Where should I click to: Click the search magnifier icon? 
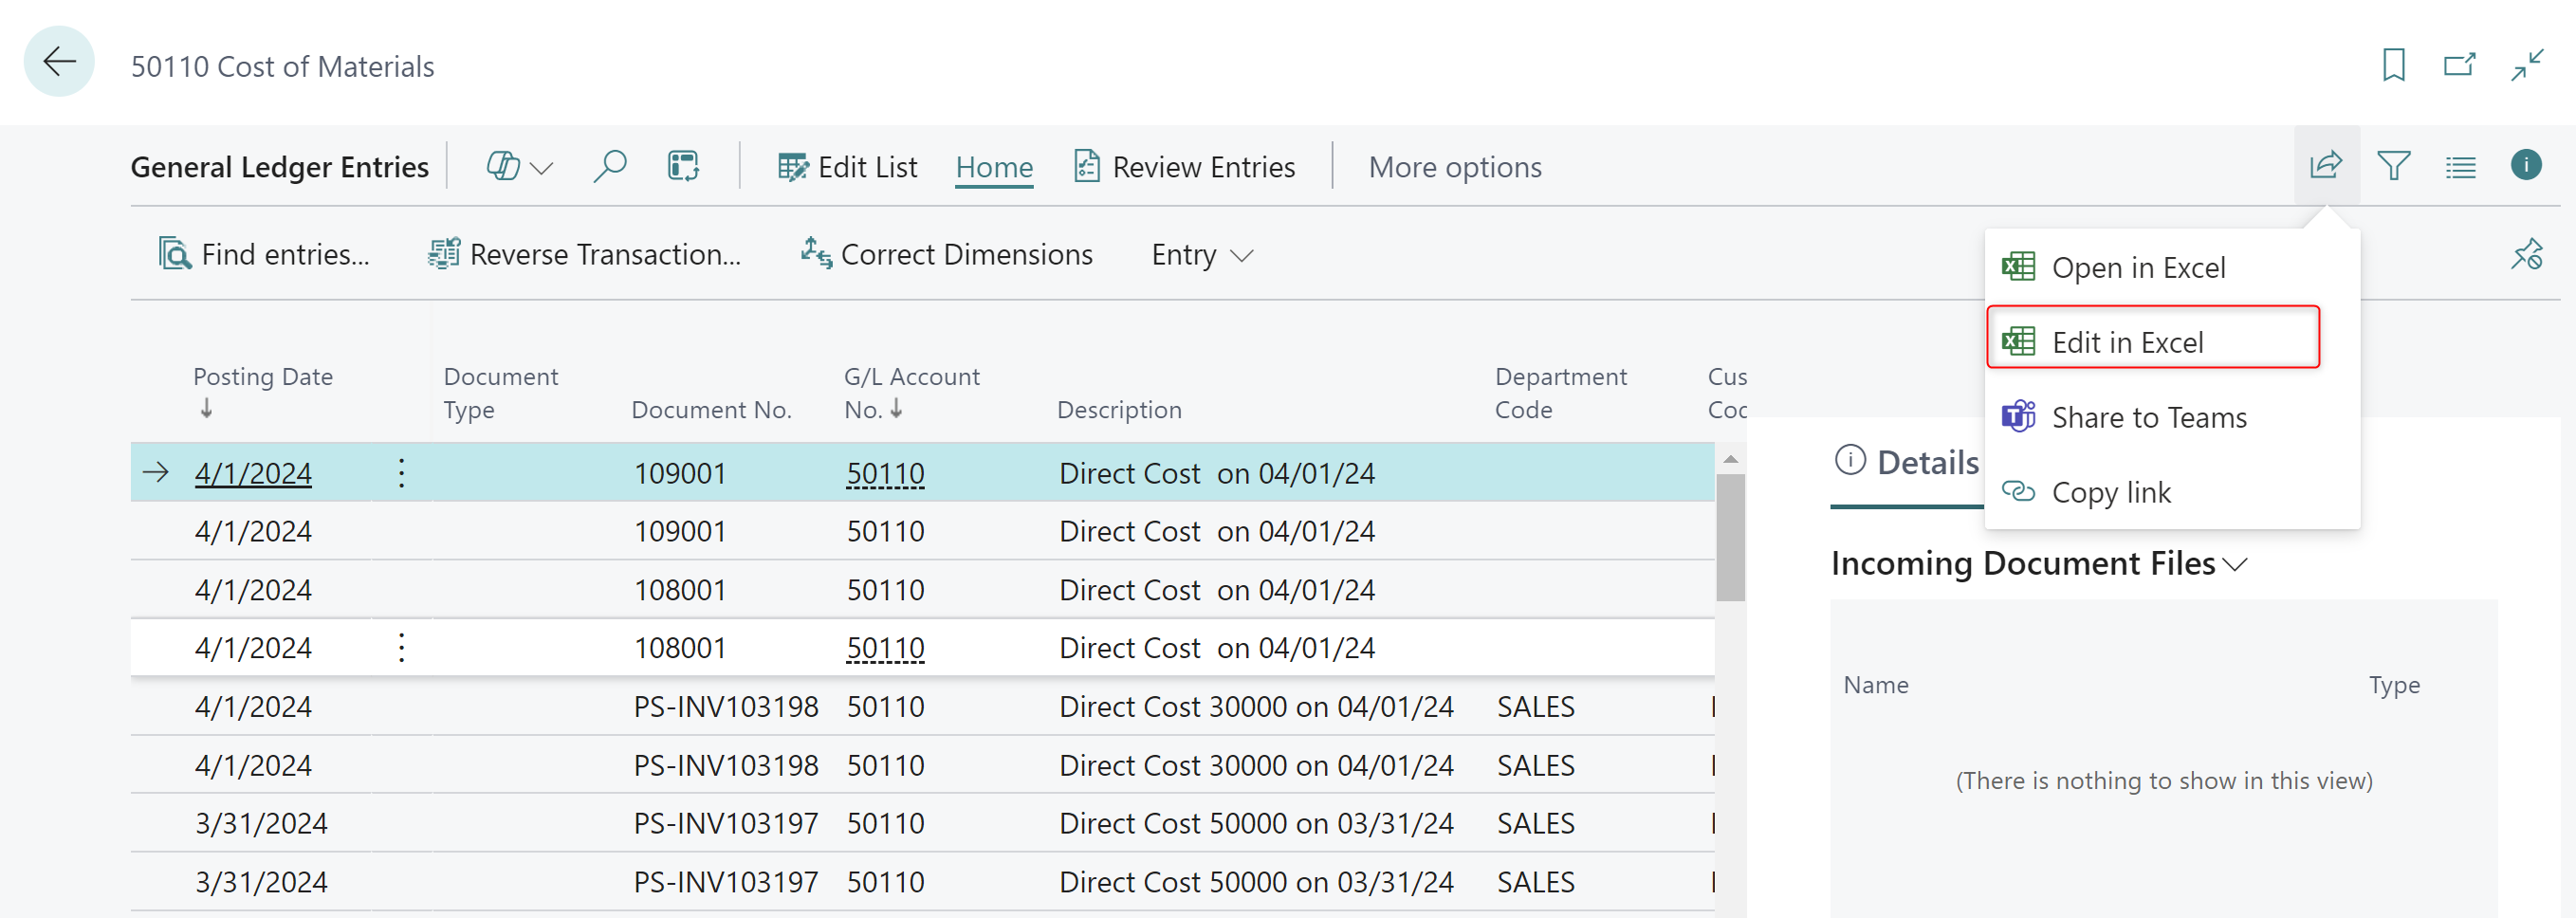(x=609, y=166)
